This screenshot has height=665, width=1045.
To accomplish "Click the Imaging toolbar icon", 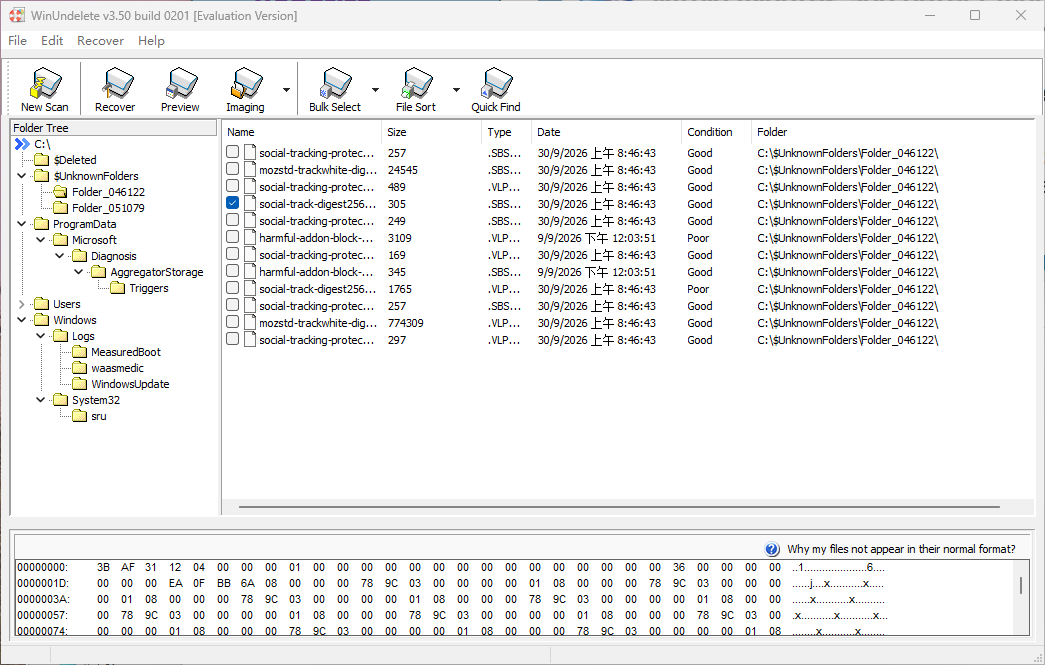I will click(245, 89).
